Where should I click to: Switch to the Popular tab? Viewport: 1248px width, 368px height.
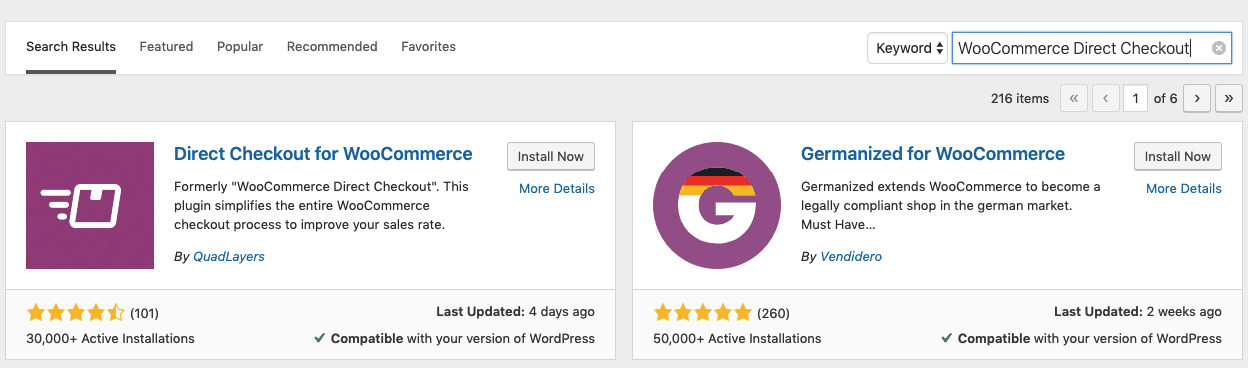(x=240, y=47)
